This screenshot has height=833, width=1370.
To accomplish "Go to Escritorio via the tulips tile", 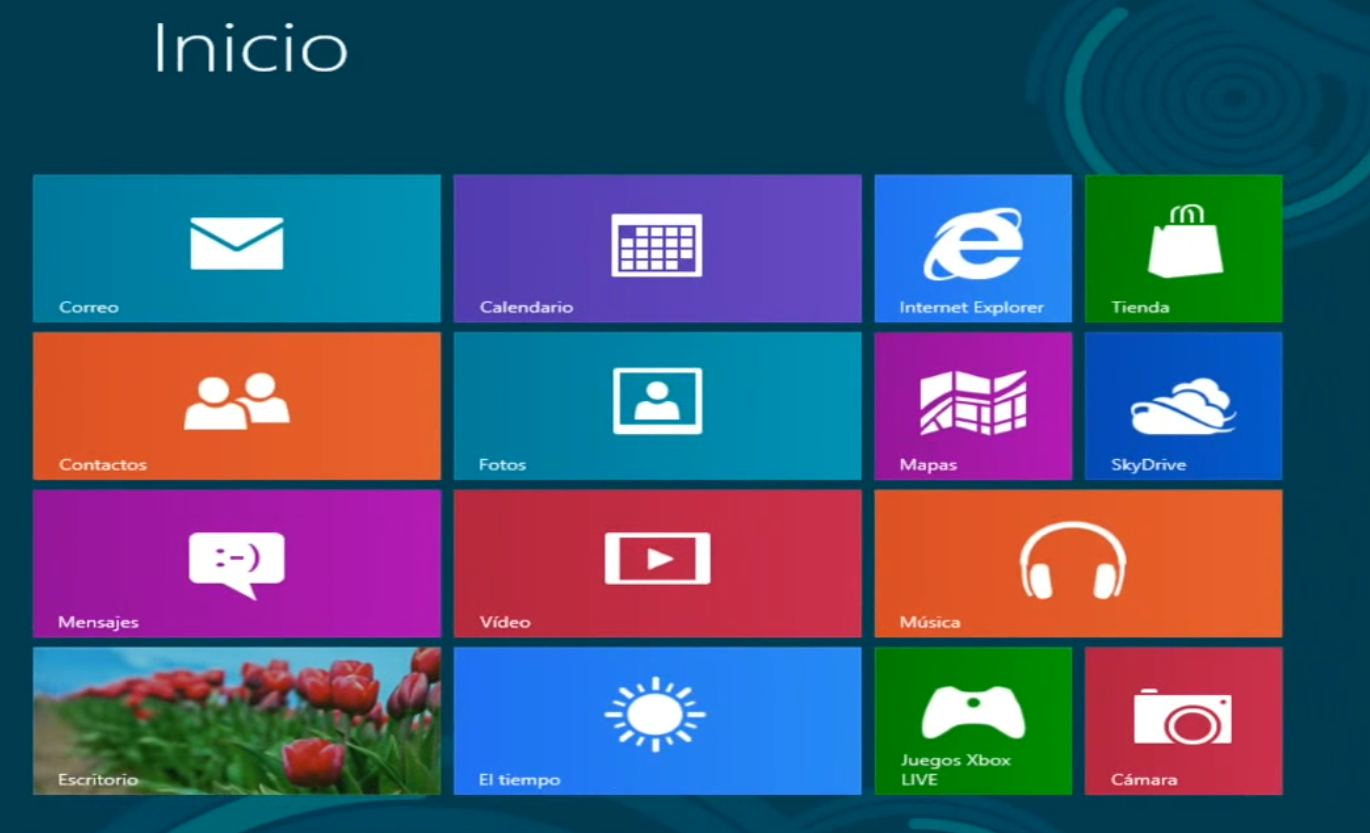I will point(237,721).
